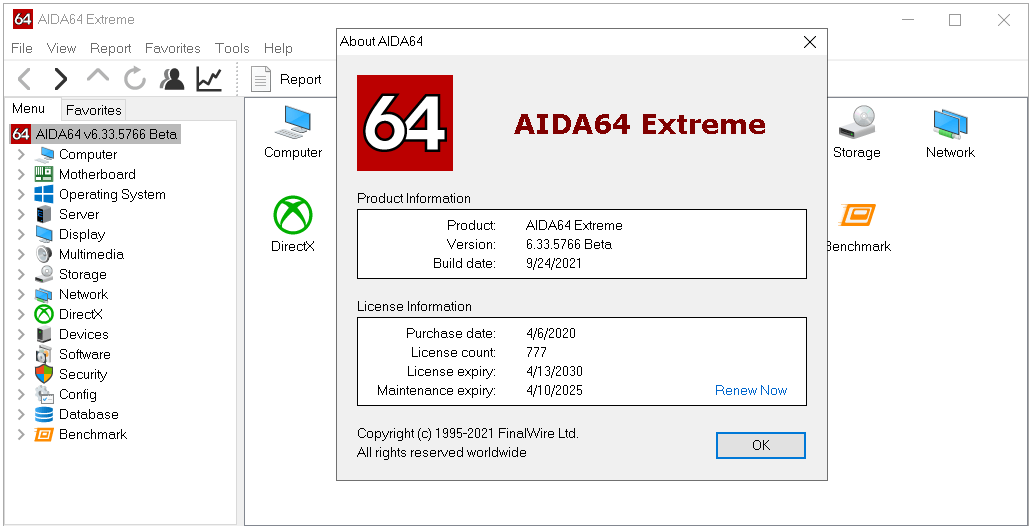This screenshot has height=526, width=1030.
Task: Select the Devices icon in tree
Action: pos(44,334)
